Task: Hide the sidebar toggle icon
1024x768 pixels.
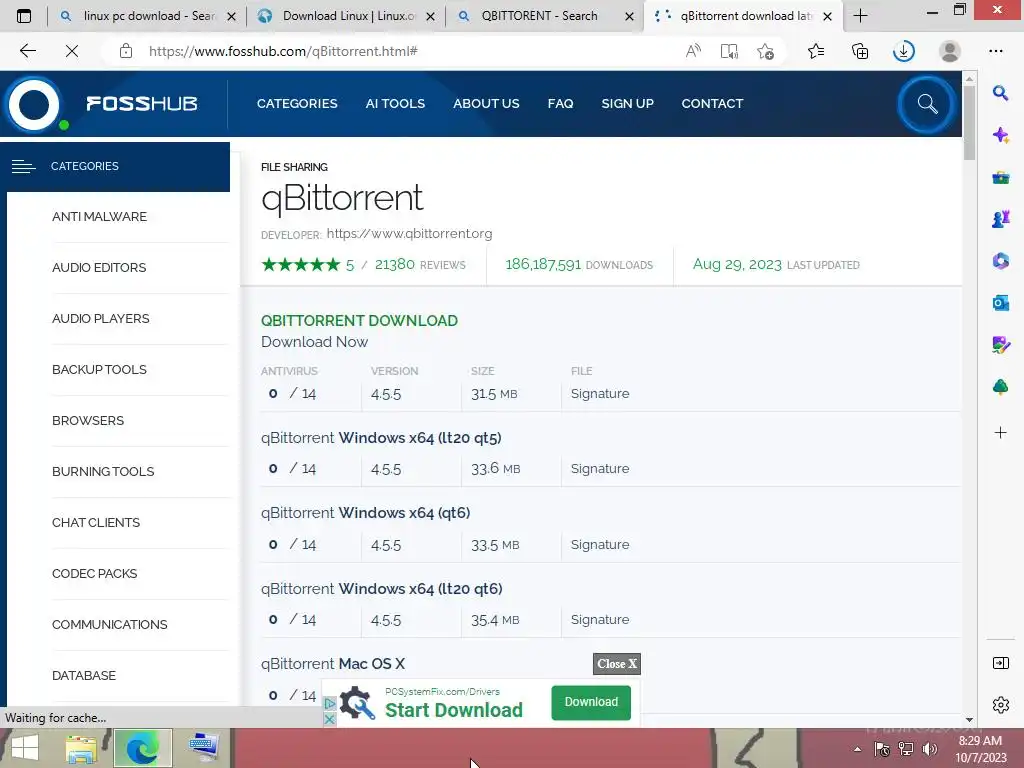Action: point(1000,664)
